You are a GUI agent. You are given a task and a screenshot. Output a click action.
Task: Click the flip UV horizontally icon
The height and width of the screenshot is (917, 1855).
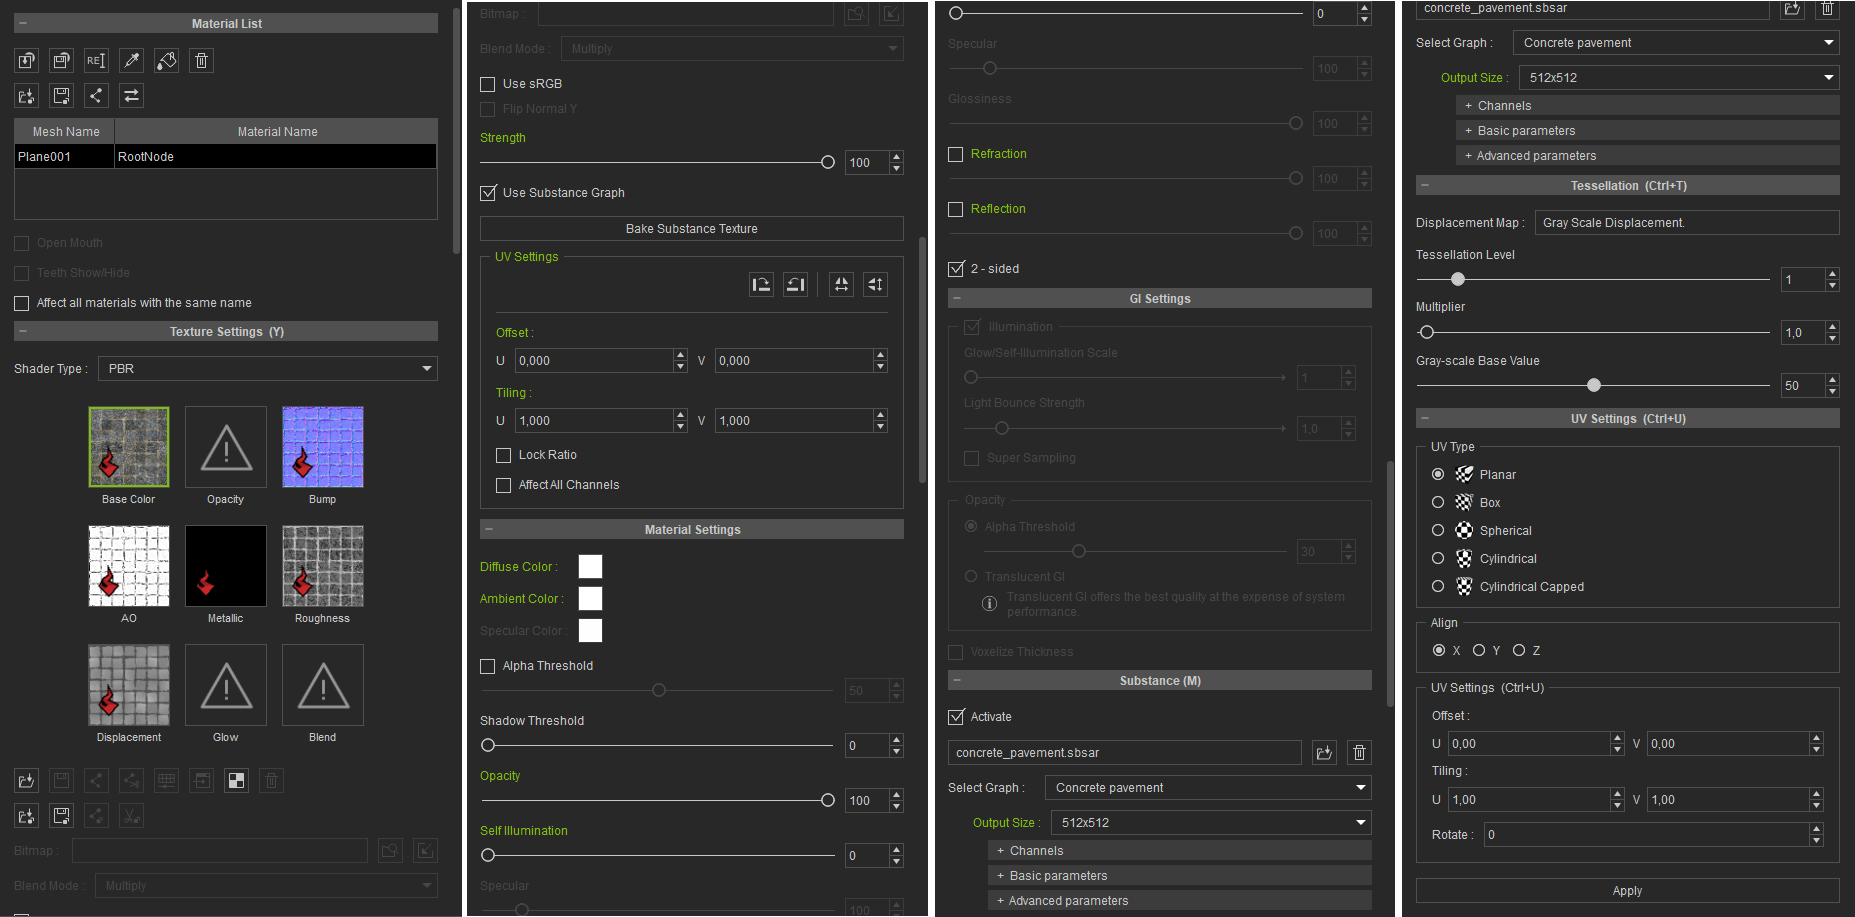(841, 284)
